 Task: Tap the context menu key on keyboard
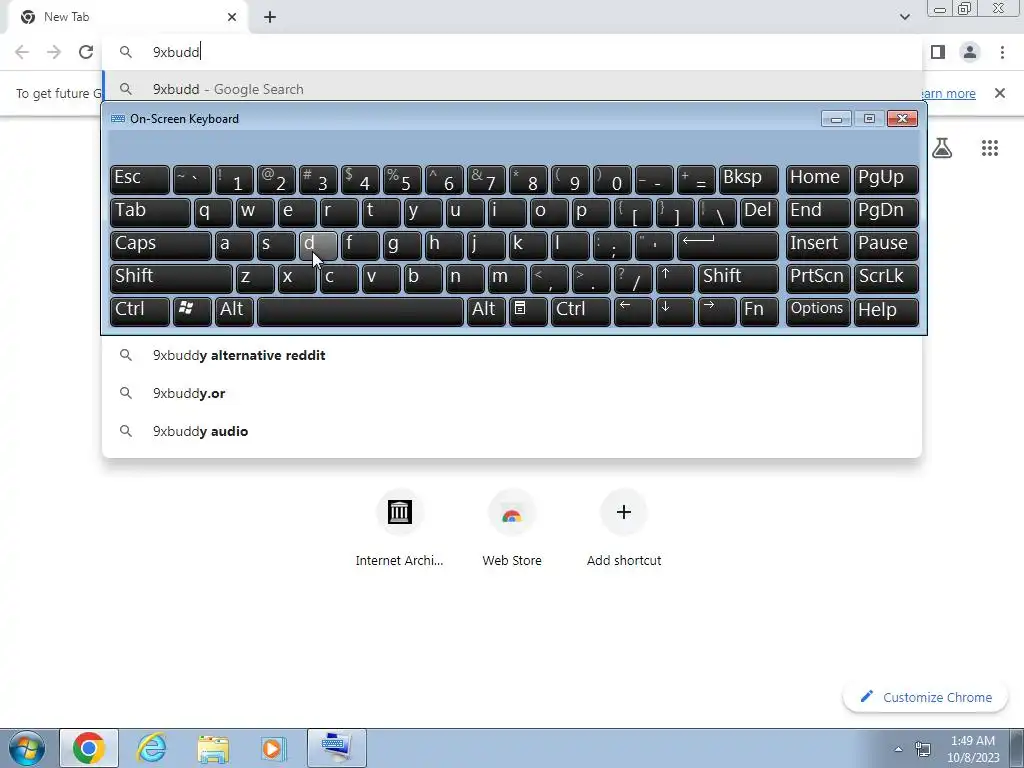tap(528, 311)
